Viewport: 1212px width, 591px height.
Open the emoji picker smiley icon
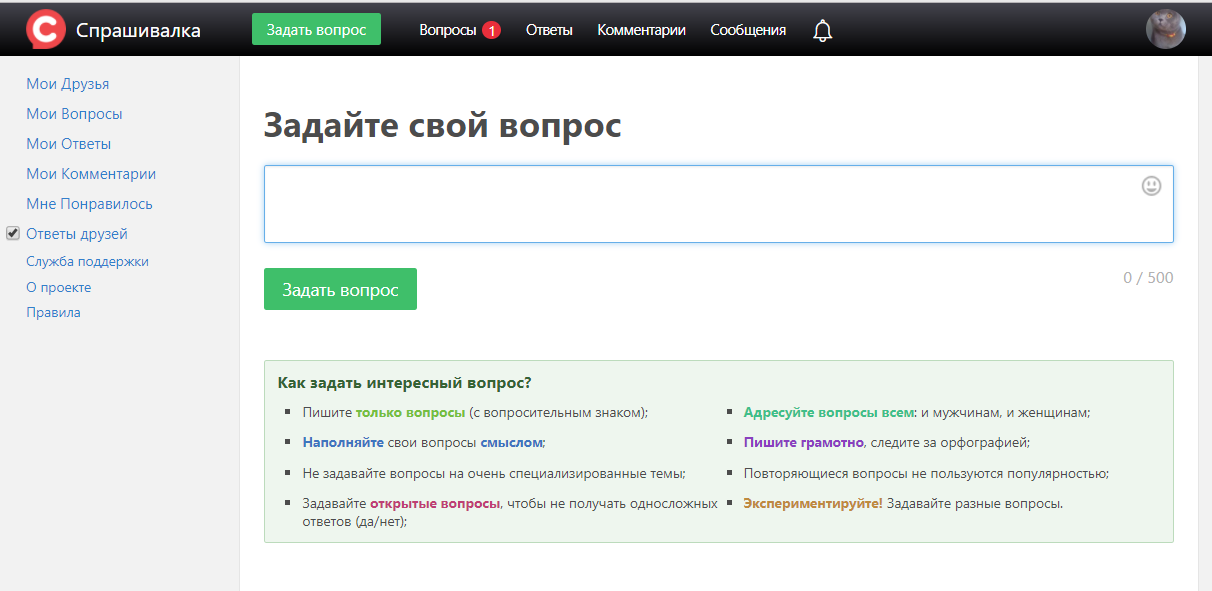1151,186
